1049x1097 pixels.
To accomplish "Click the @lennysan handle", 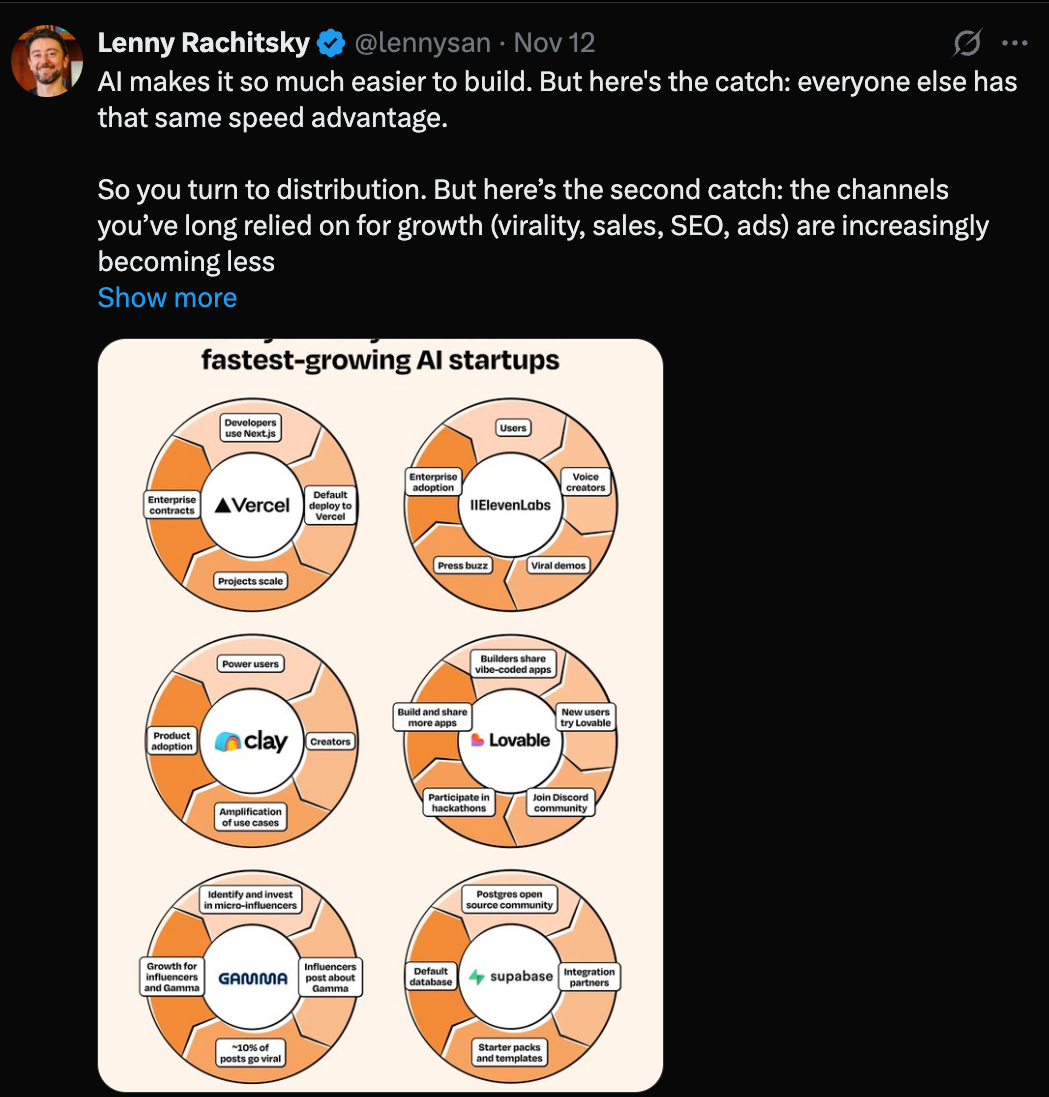I will click(x=423, y=43).
